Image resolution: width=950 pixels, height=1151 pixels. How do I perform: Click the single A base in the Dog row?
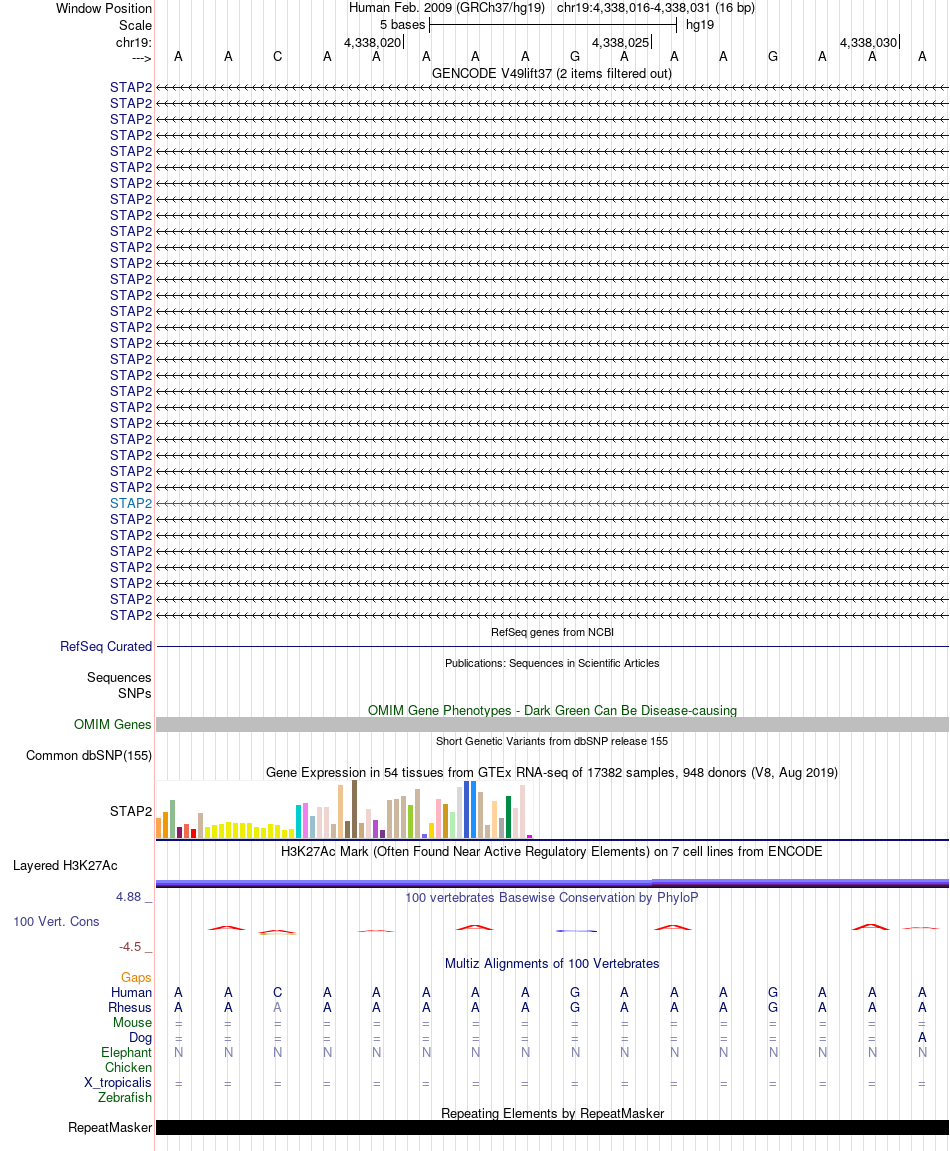922,1038
